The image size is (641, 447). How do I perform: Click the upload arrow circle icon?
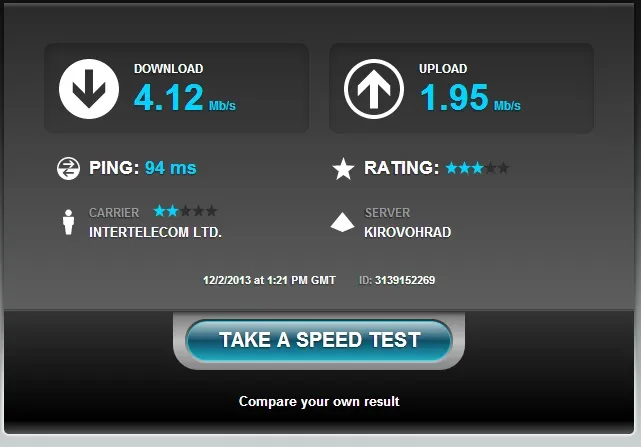pyautogui.click(x=374, y=89)
